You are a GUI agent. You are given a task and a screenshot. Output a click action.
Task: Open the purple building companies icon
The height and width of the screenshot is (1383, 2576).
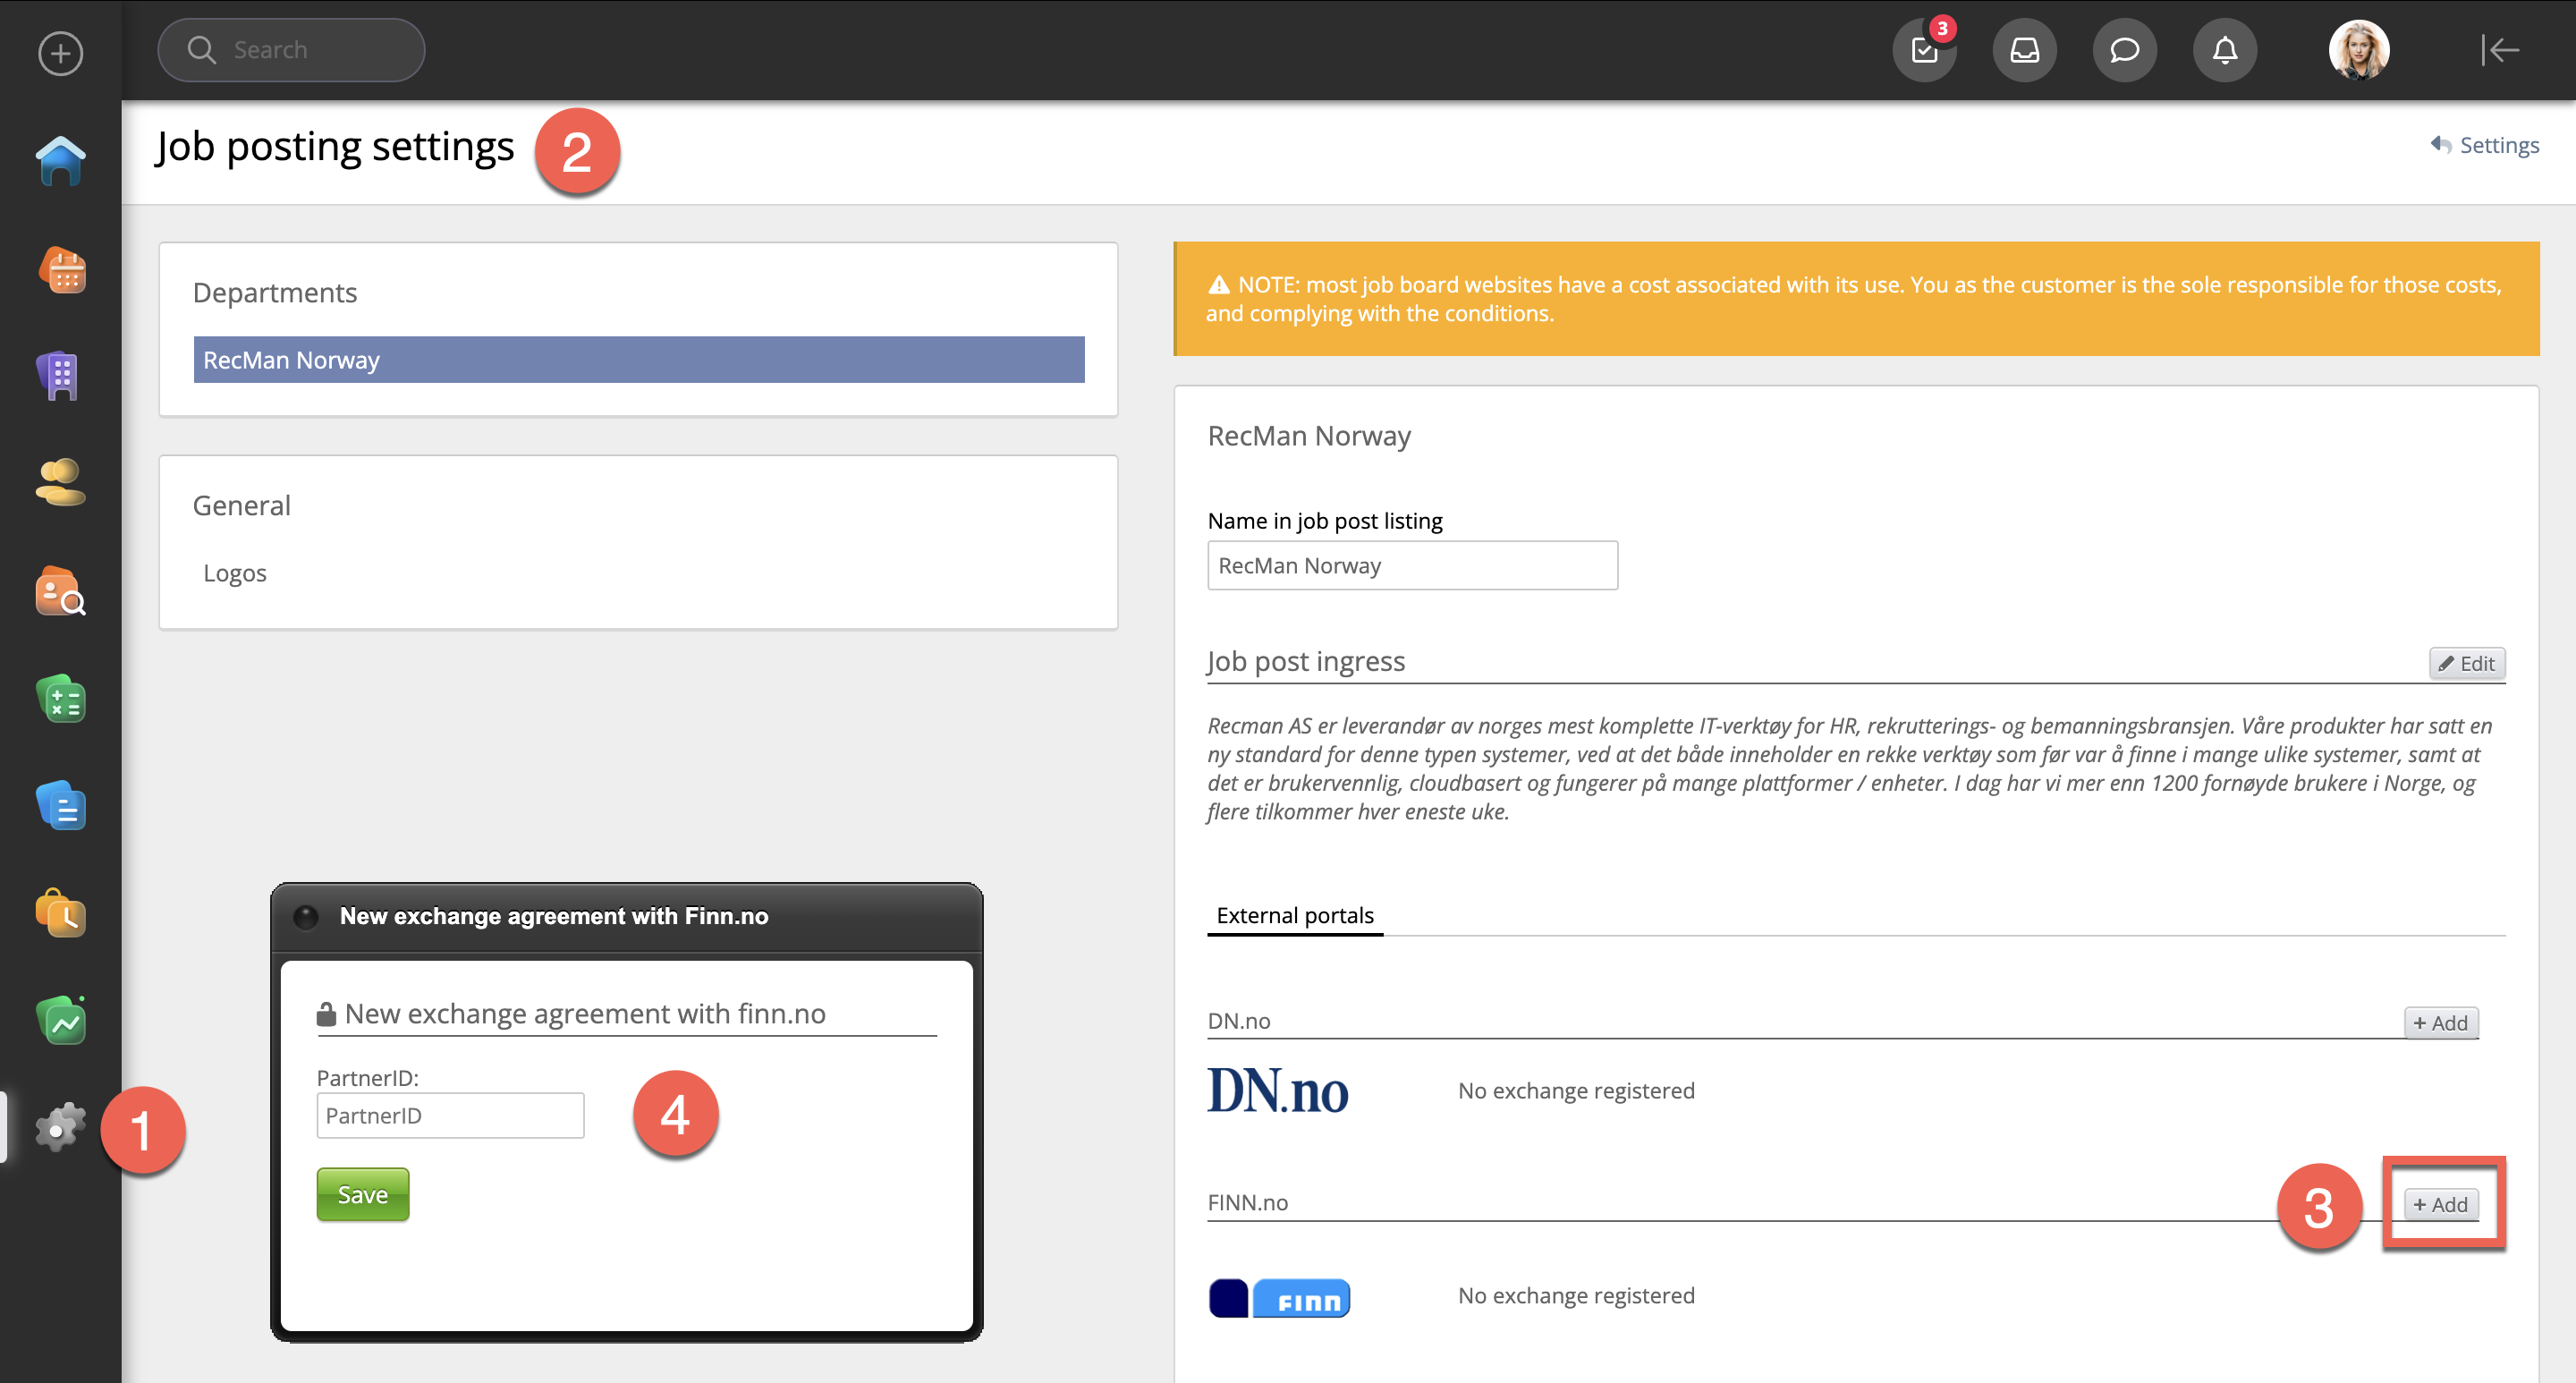pyautogui.click(x=60, y=376)
